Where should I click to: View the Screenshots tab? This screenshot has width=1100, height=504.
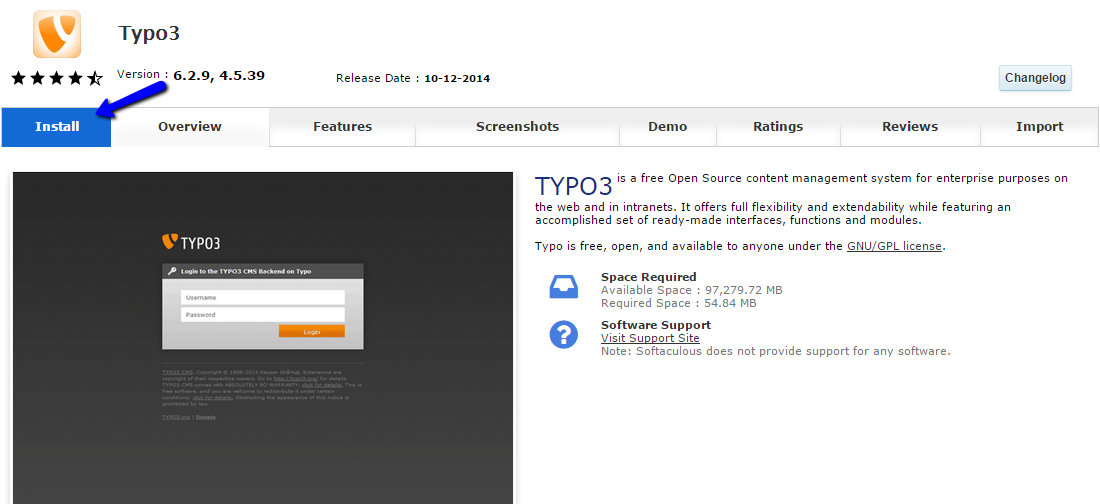coord(518,127)
